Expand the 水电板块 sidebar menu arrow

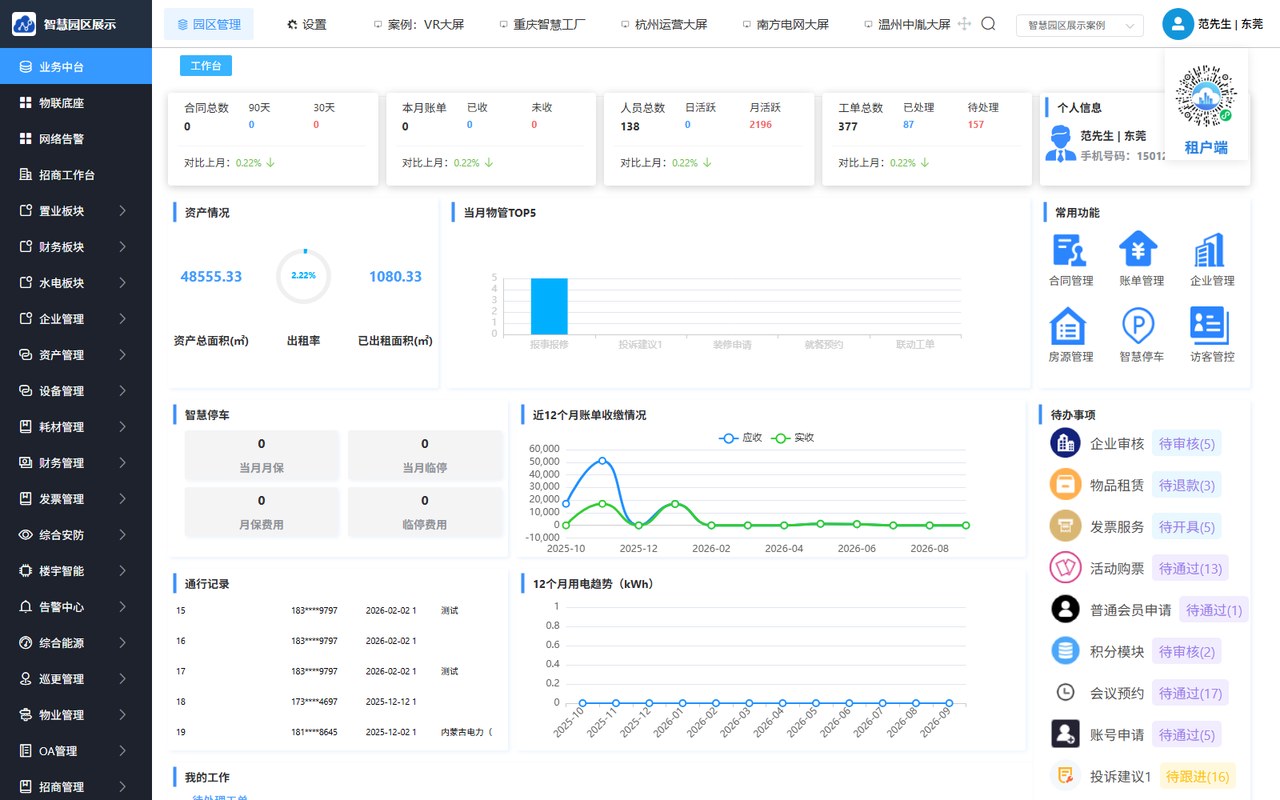coord(122,283)
